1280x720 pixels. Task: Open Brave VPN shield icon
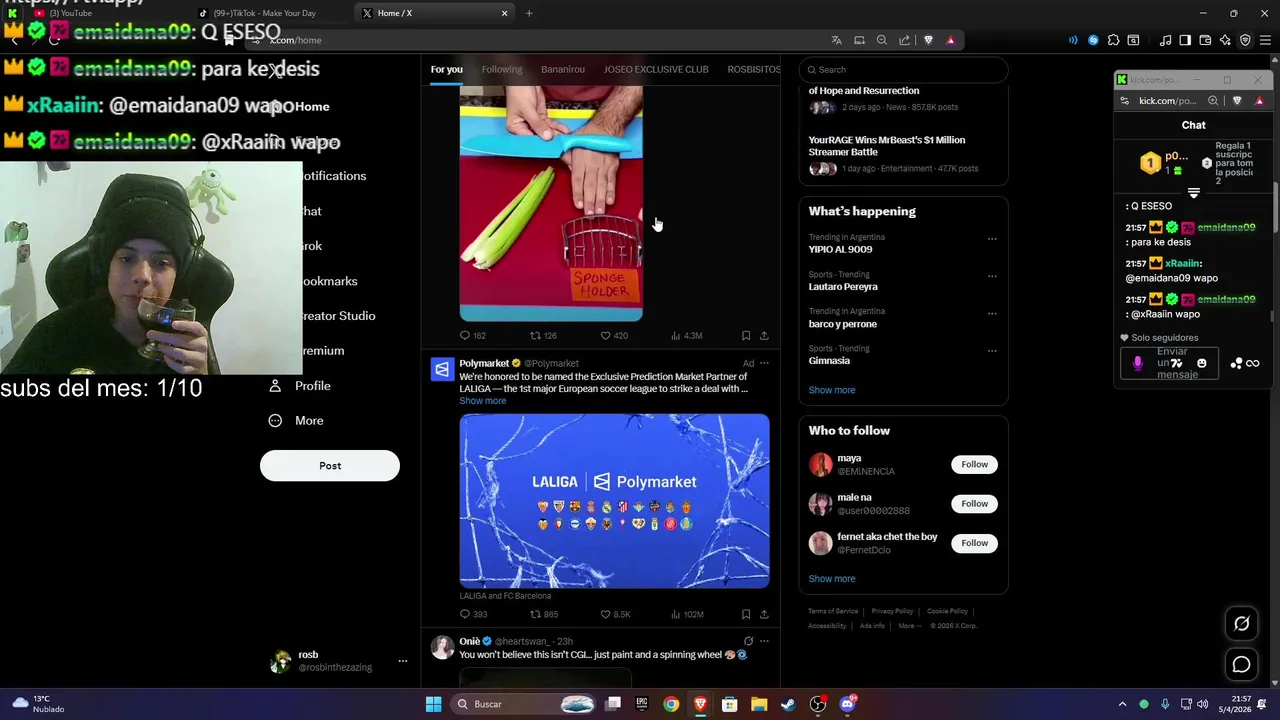[x=1245, y=40]
